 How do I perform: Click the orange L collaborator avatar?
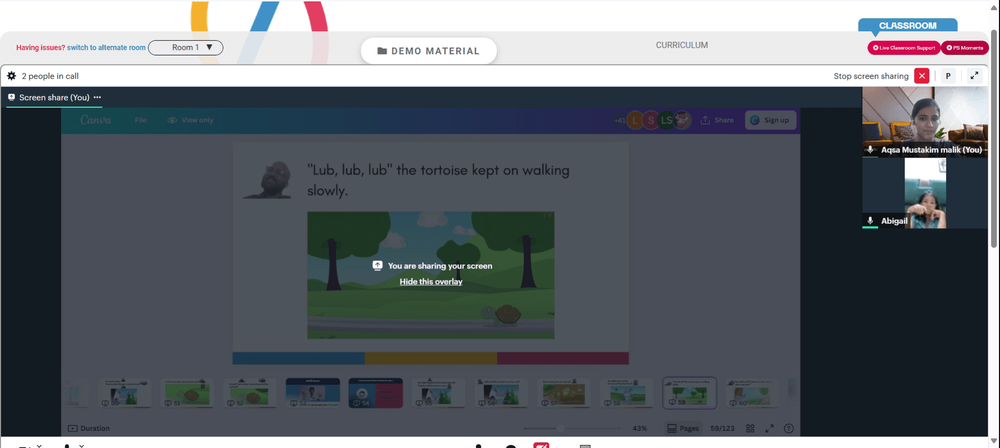[635, 120]
